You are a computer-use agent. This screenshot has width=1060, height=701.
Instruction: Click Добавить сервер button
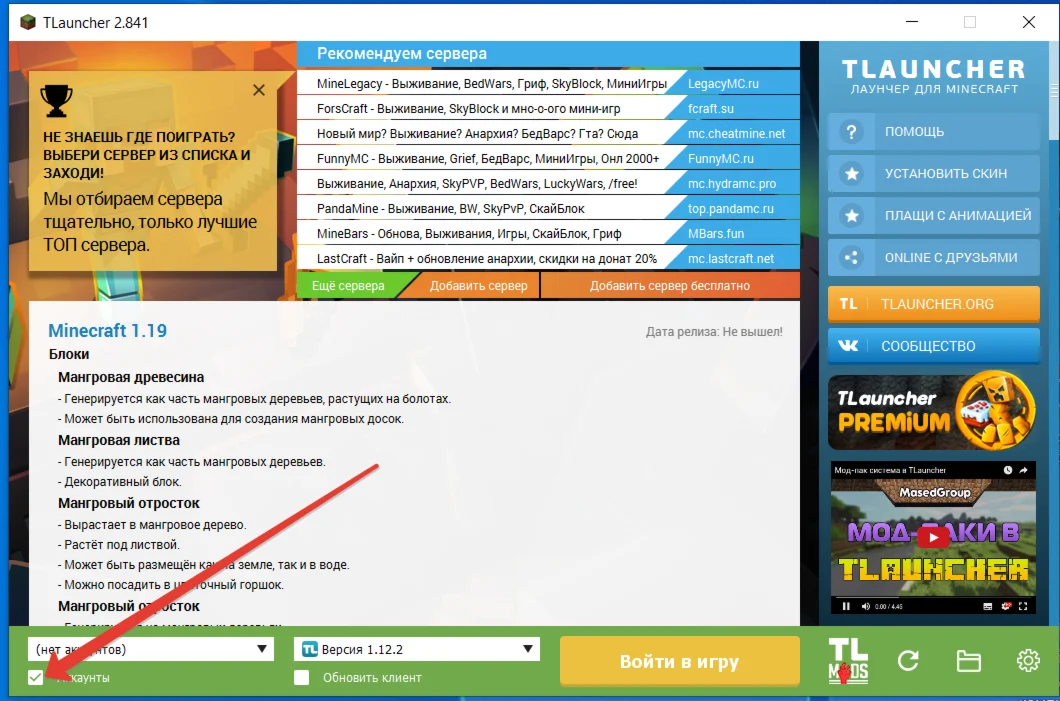tap(479, 286)
